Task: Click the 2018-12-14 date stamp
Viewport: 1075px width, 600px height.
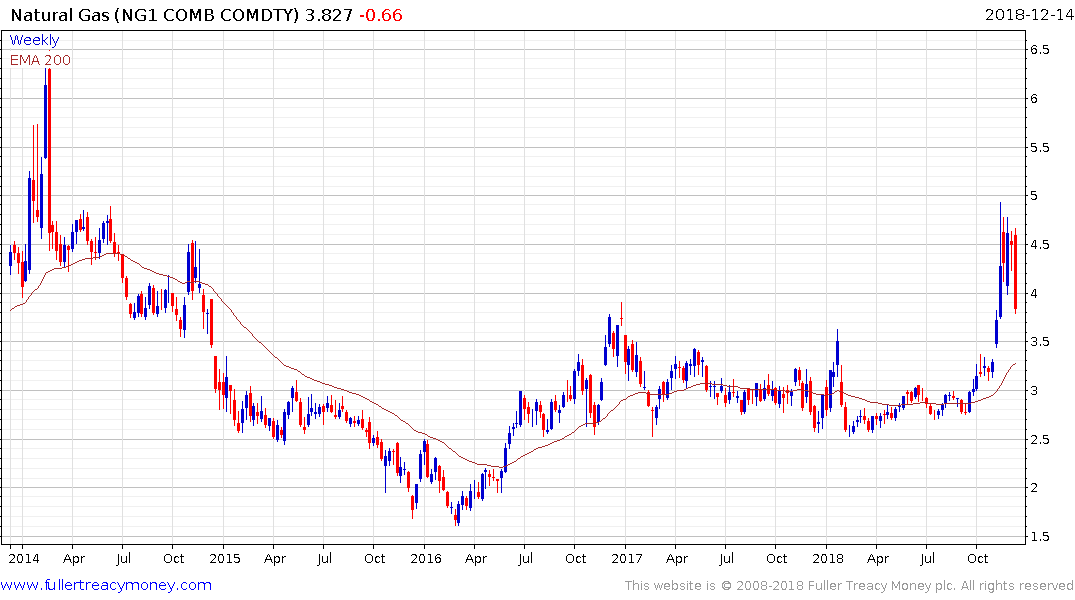Action: pyautogui.click(x=1028, y=15)
